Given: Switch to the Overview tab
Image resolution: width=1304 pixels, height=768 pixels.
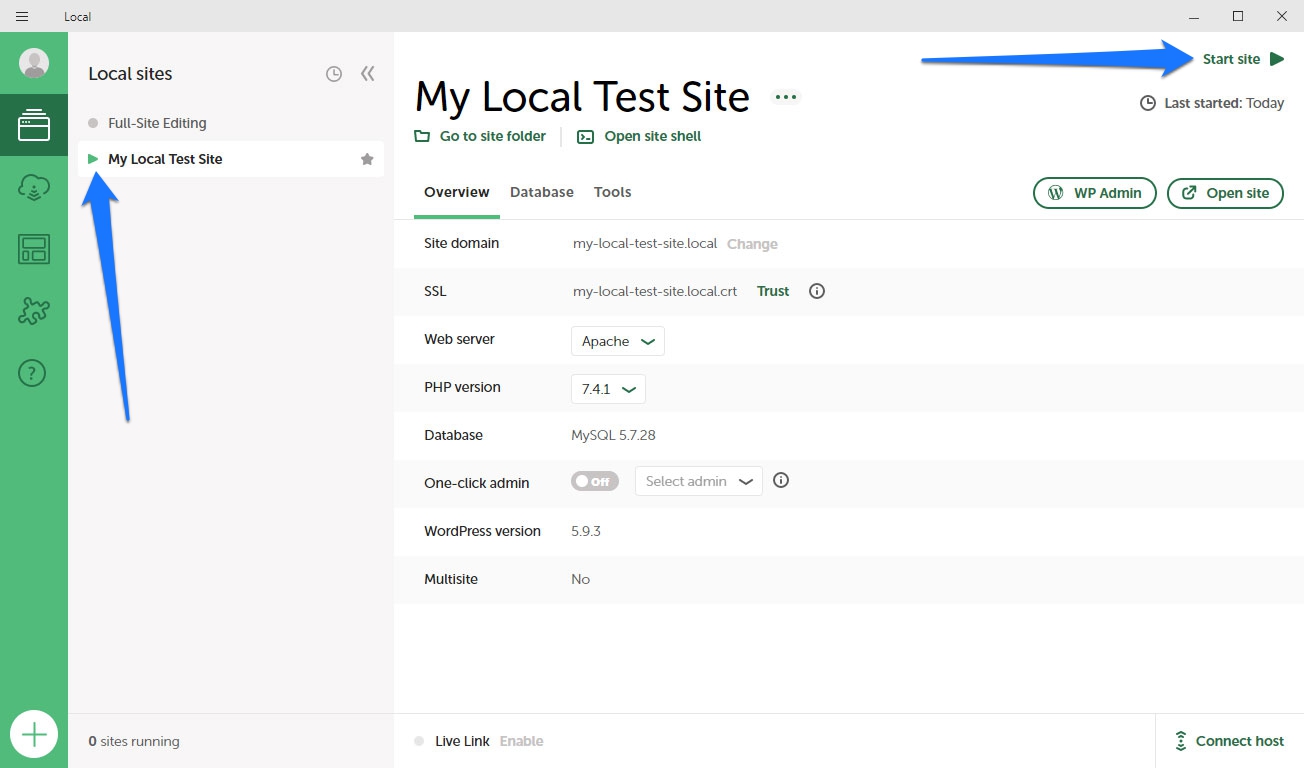Looking at the screenshot, I should click(x=457, y=192).
